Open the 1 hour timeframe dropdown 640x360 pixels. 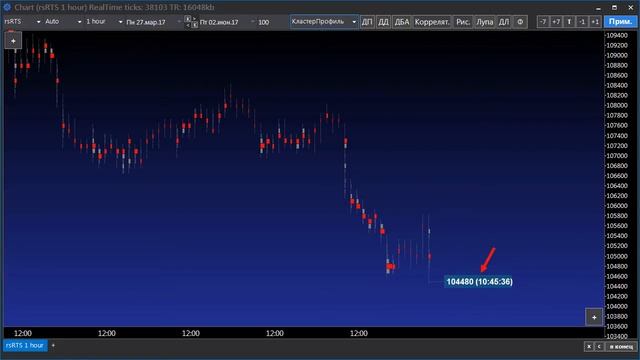[104, 22]
